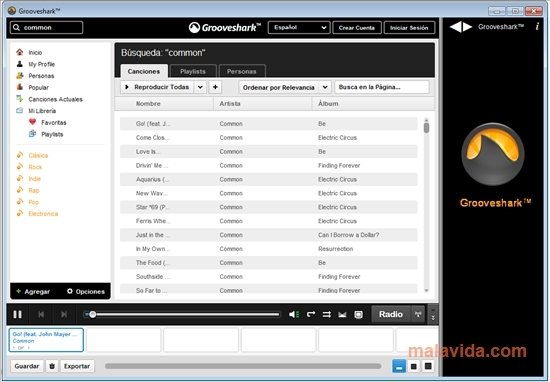Skip to next track

tap(64, 314)
